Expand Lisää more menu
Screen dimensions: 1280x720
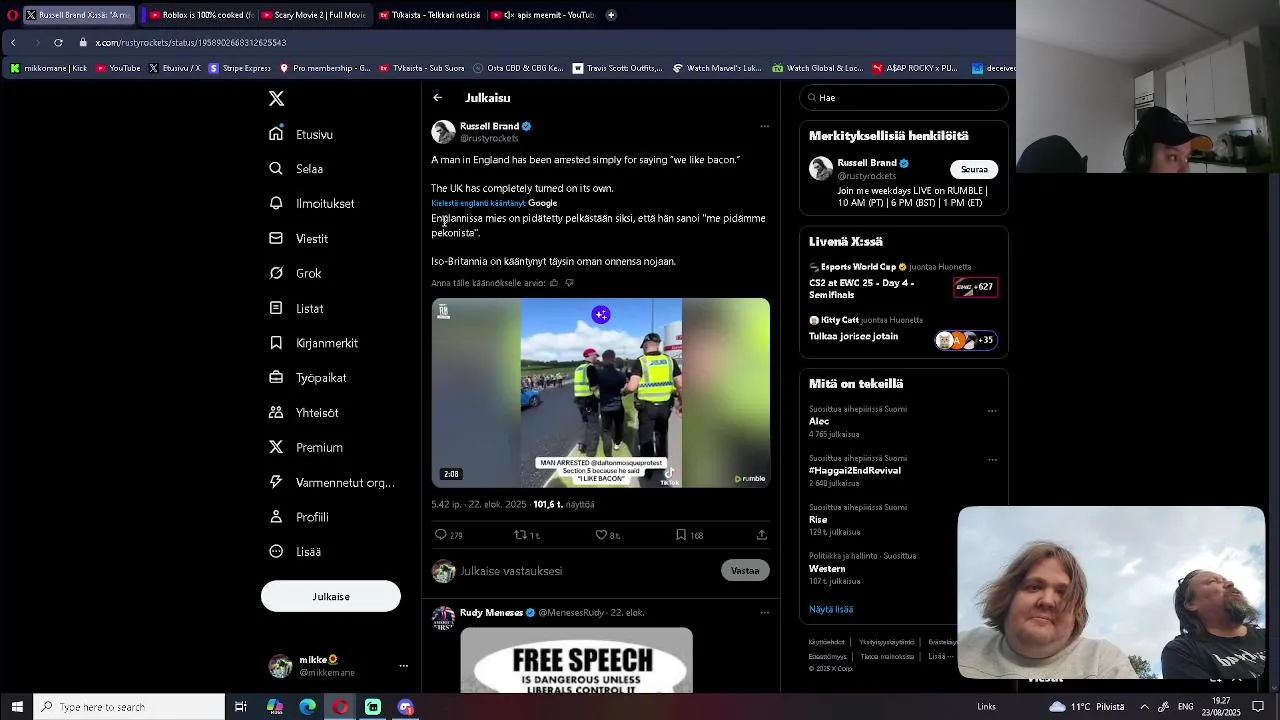pyautogui.click(x=295, y=551)
